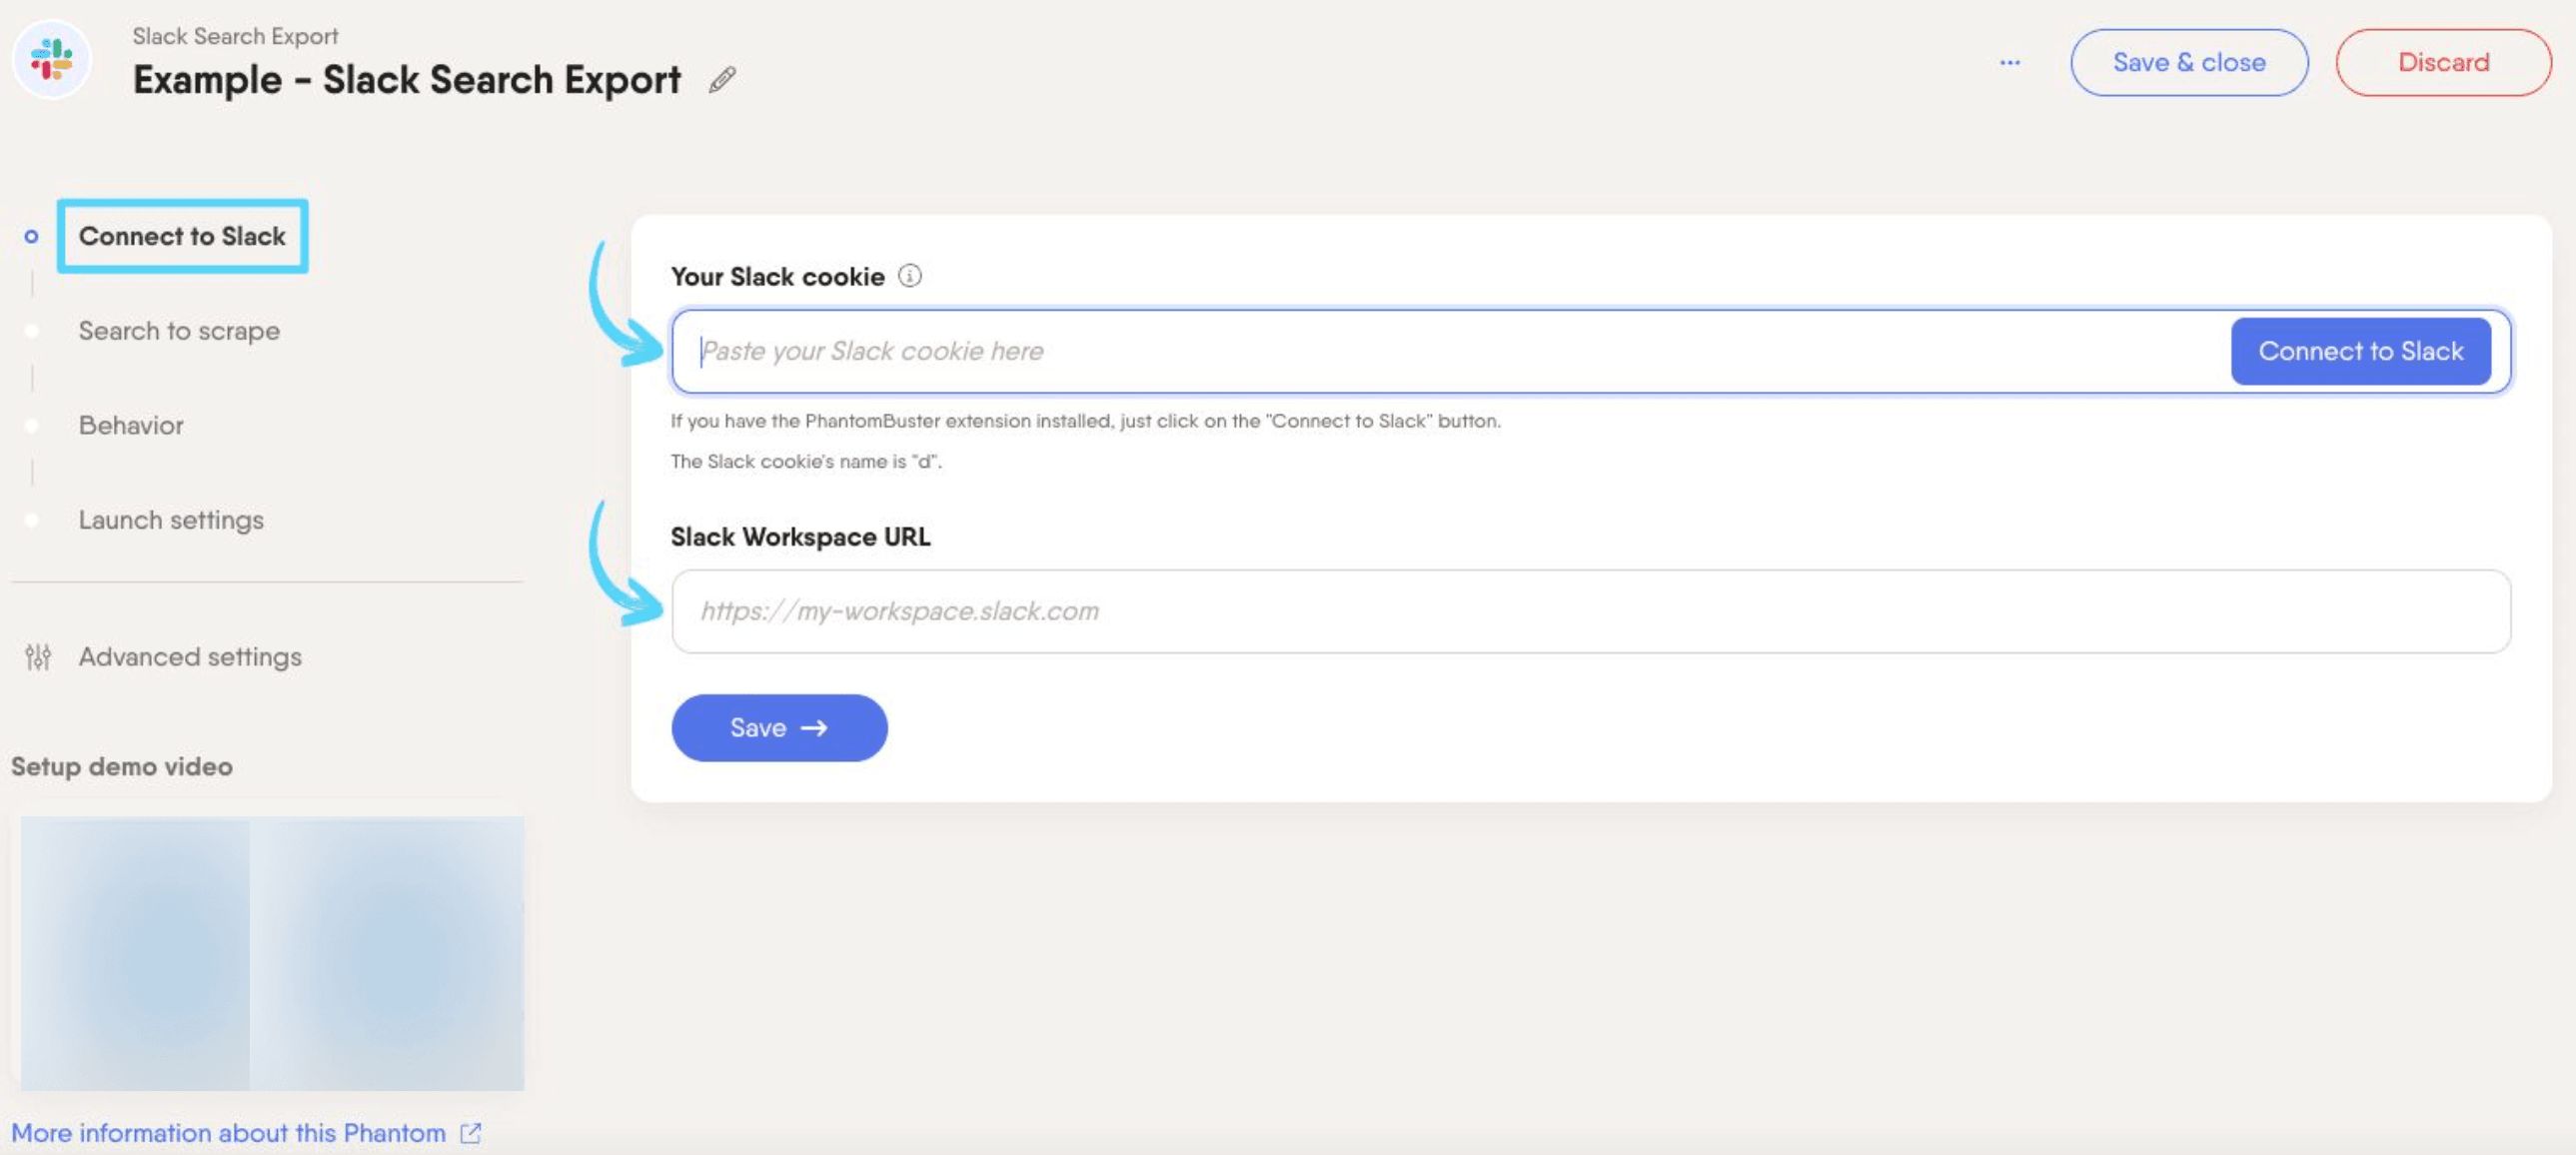Discard the Phantom changes

tap(2443, 62)
